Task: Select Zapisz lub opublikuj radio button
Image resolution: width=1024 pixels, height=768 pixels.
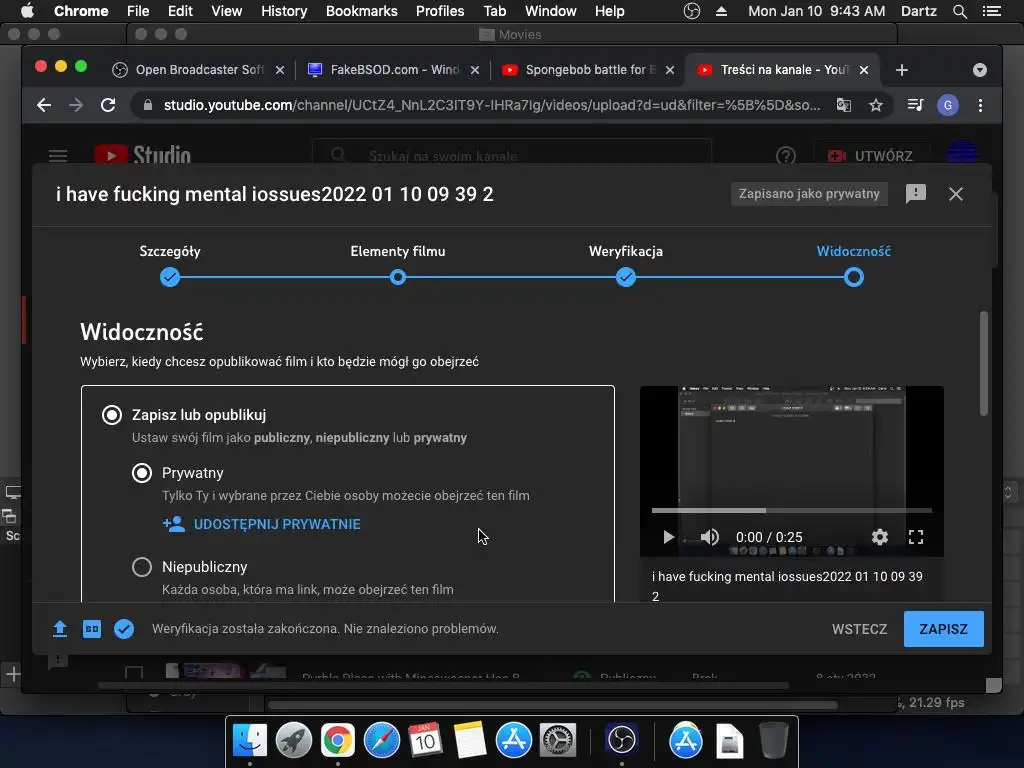Action: tap(112, 415)
